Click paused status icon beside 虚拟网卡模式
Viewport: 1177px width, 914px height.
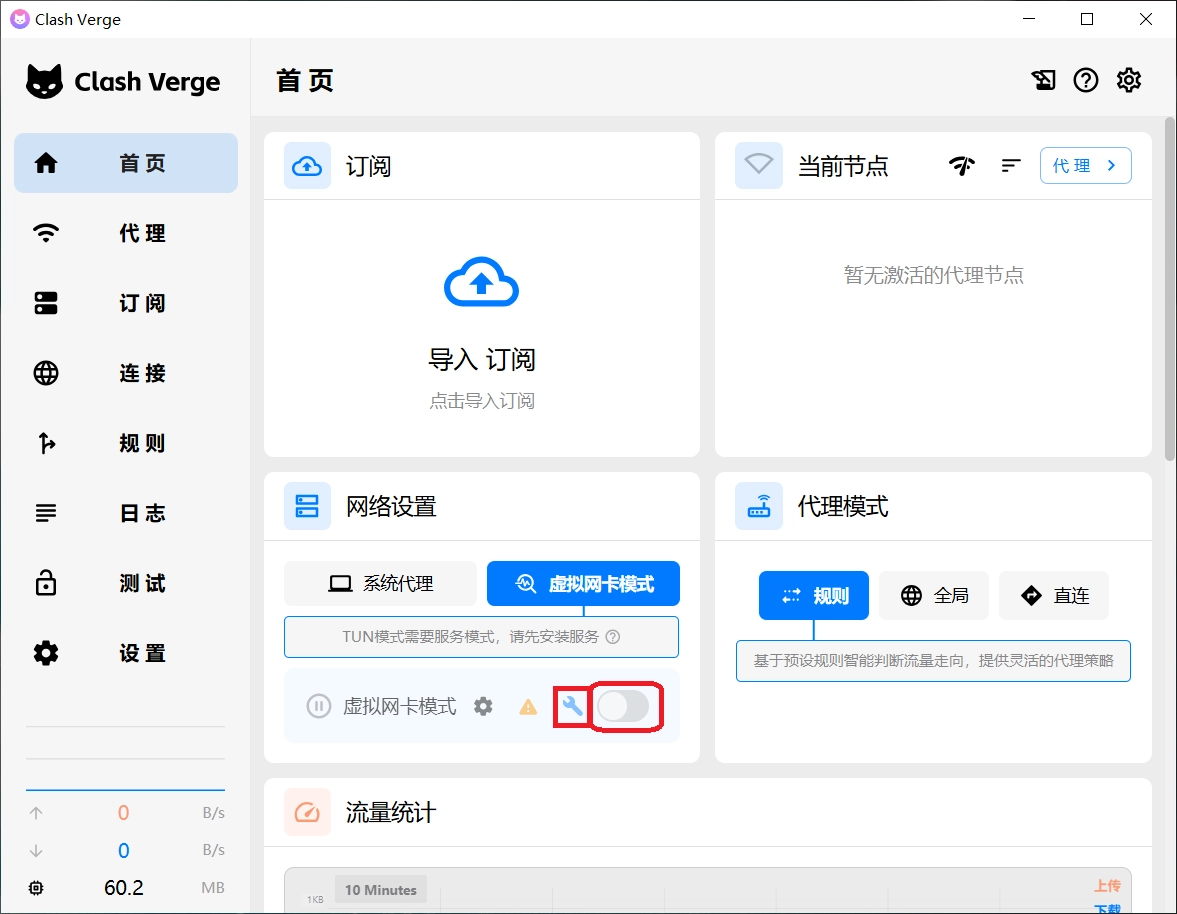tap(318, 706)
